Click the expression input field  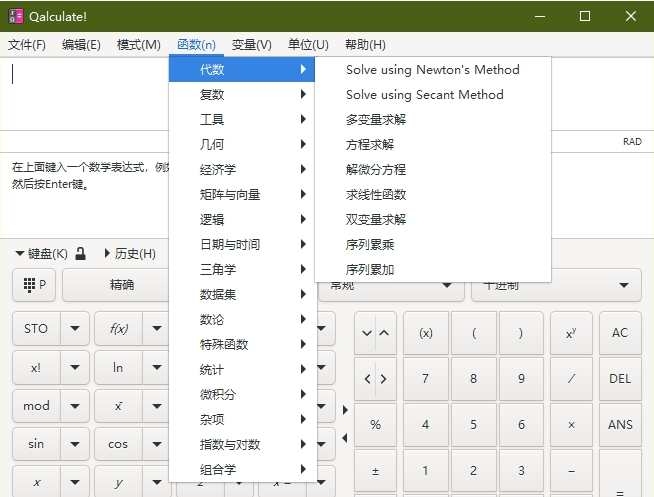90,92
